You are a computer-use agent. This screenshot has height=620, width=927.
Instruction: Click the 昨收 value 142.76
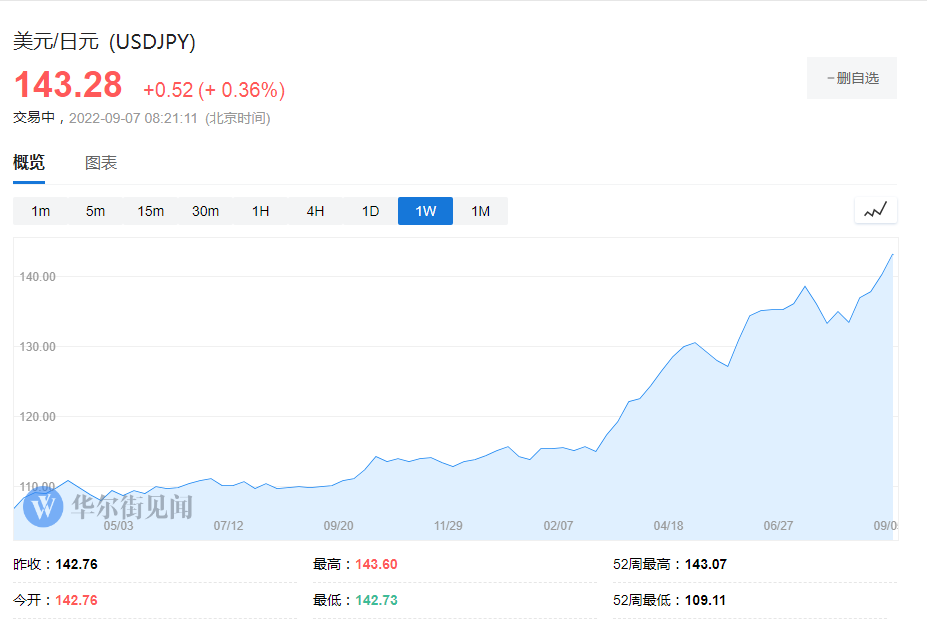coord(76,564)
